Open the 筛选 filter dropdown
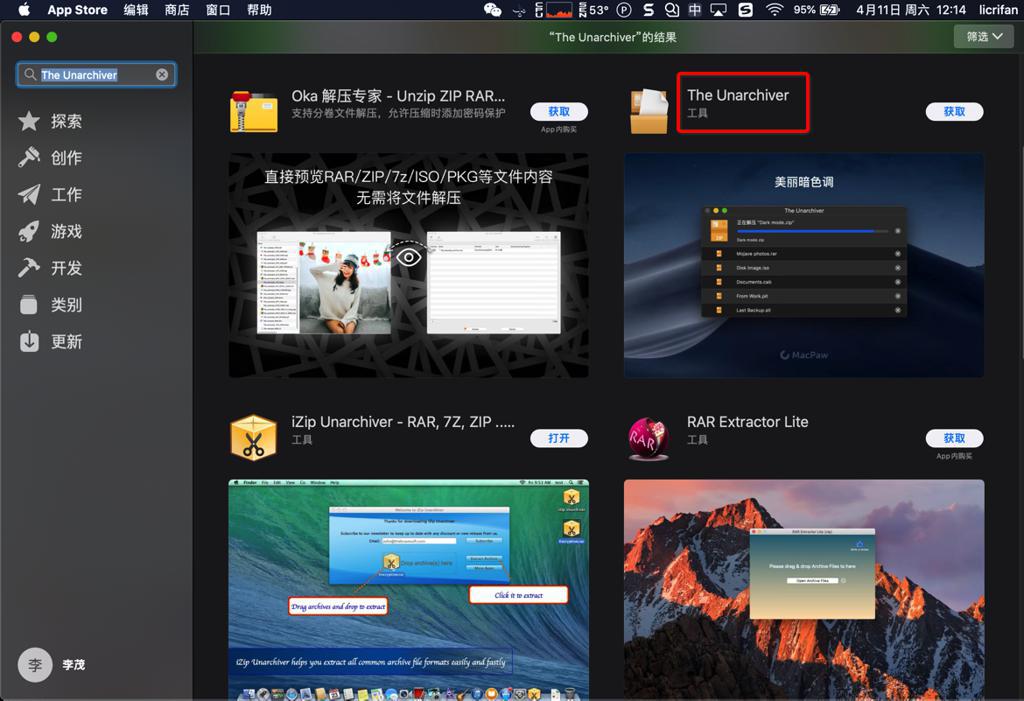Image resolution: width=1024 pixels, height=701 pixels. [984, 37]
